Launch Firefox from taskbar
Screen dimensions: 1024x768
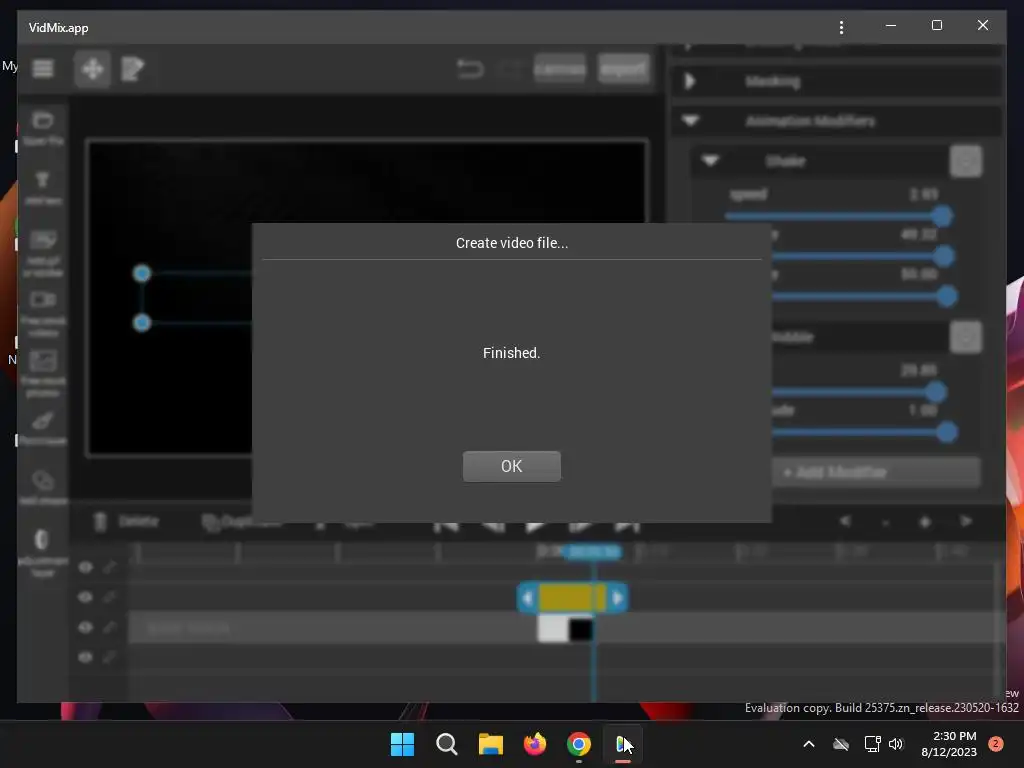pos(535,744)
